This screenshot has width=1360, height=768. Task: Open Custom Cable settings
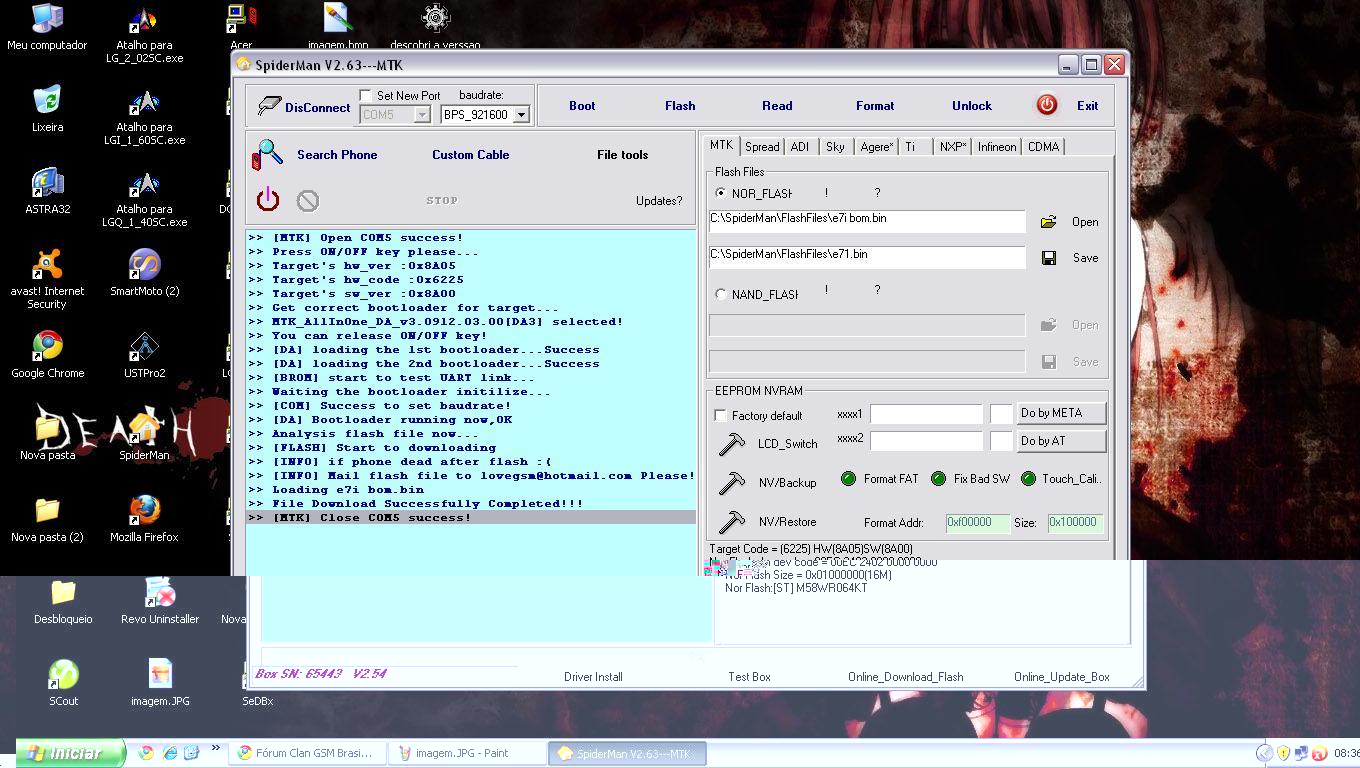(471, 155)
